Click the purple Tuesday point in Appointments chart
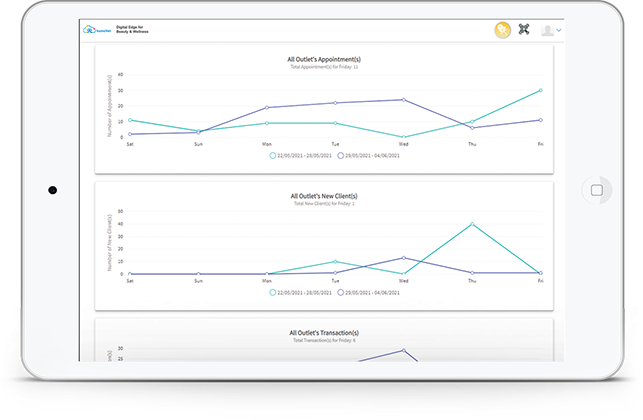Viewport: 643px width, 420px height. pyautogui.click(x=335, y=103)
